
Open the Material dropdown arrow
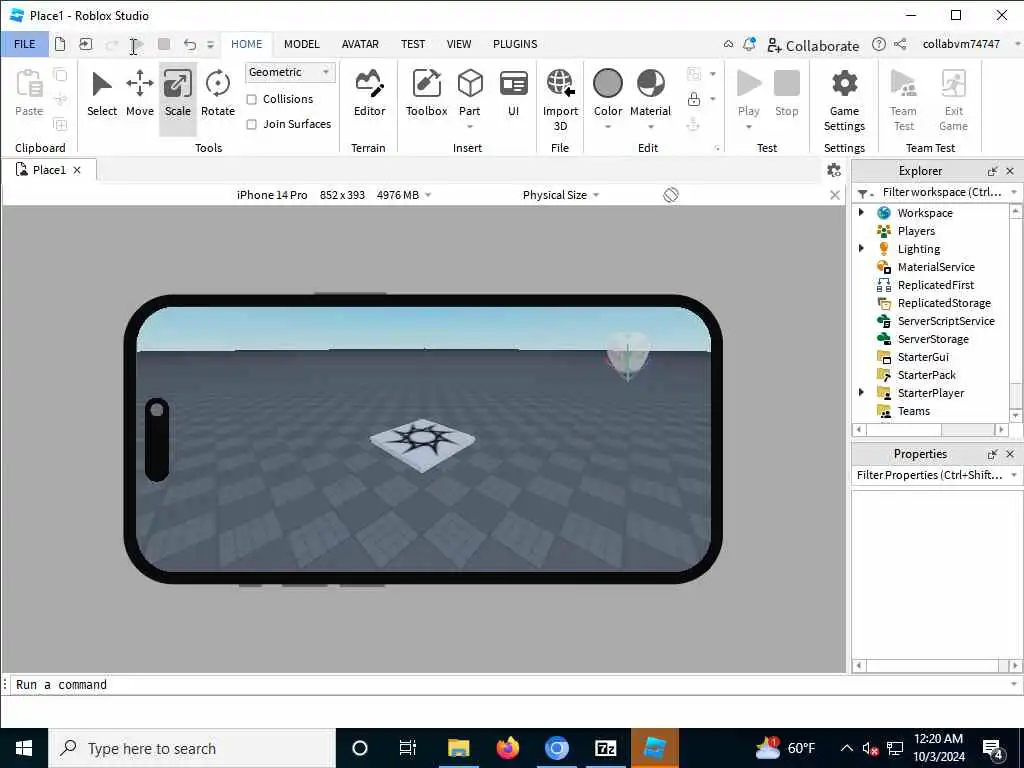(650, 127)
